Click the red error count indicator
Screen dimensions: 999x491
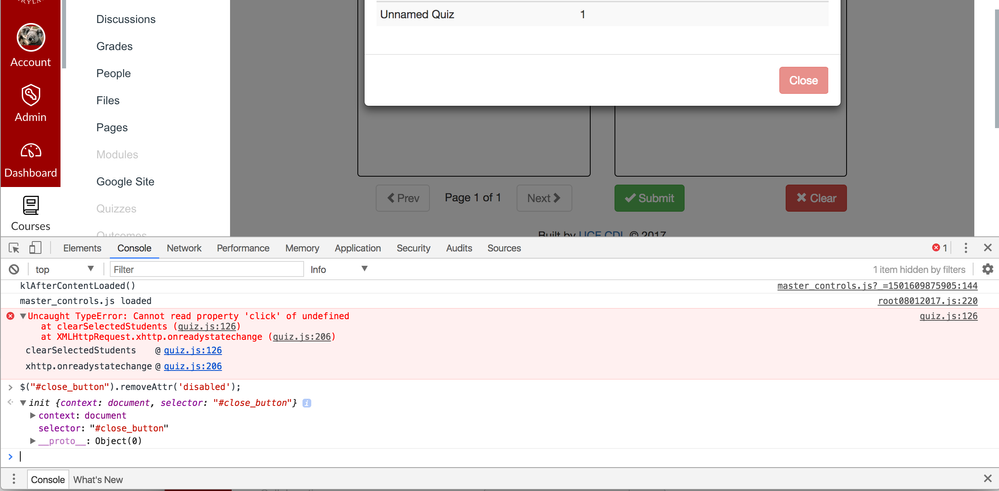939,248
